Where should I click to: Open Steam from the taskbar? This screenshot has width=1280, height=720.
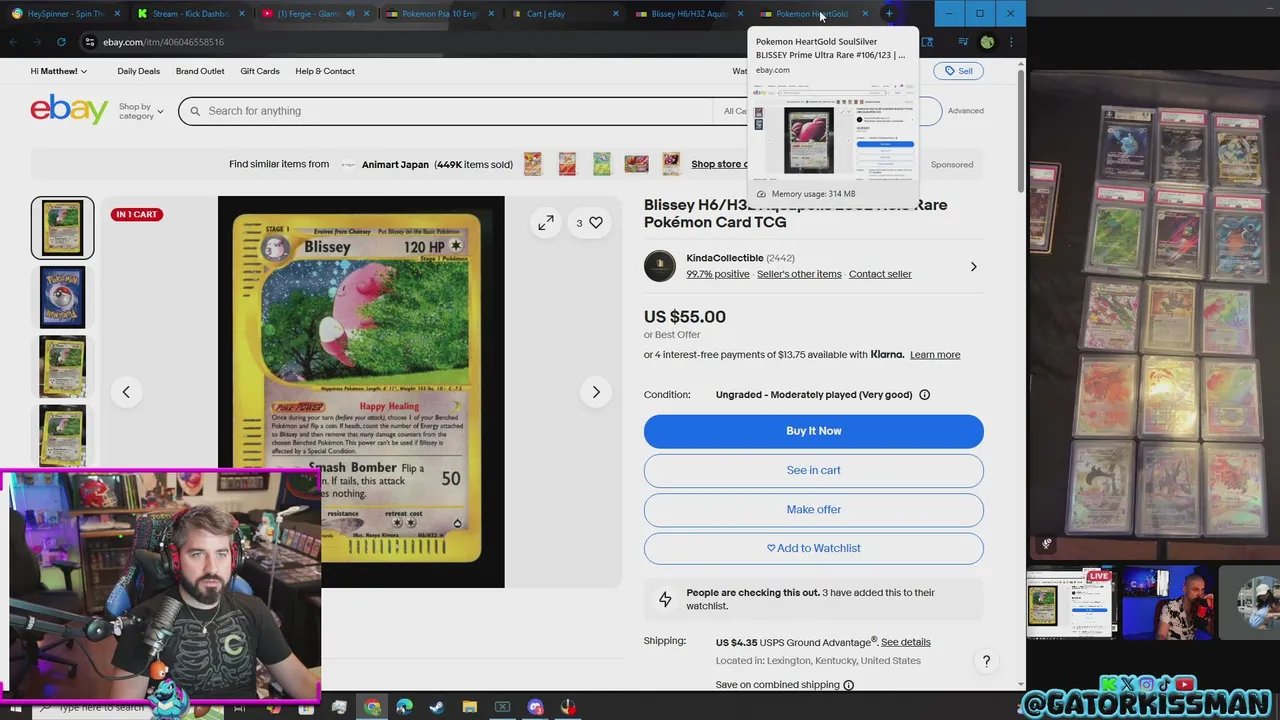click(437, 707)
